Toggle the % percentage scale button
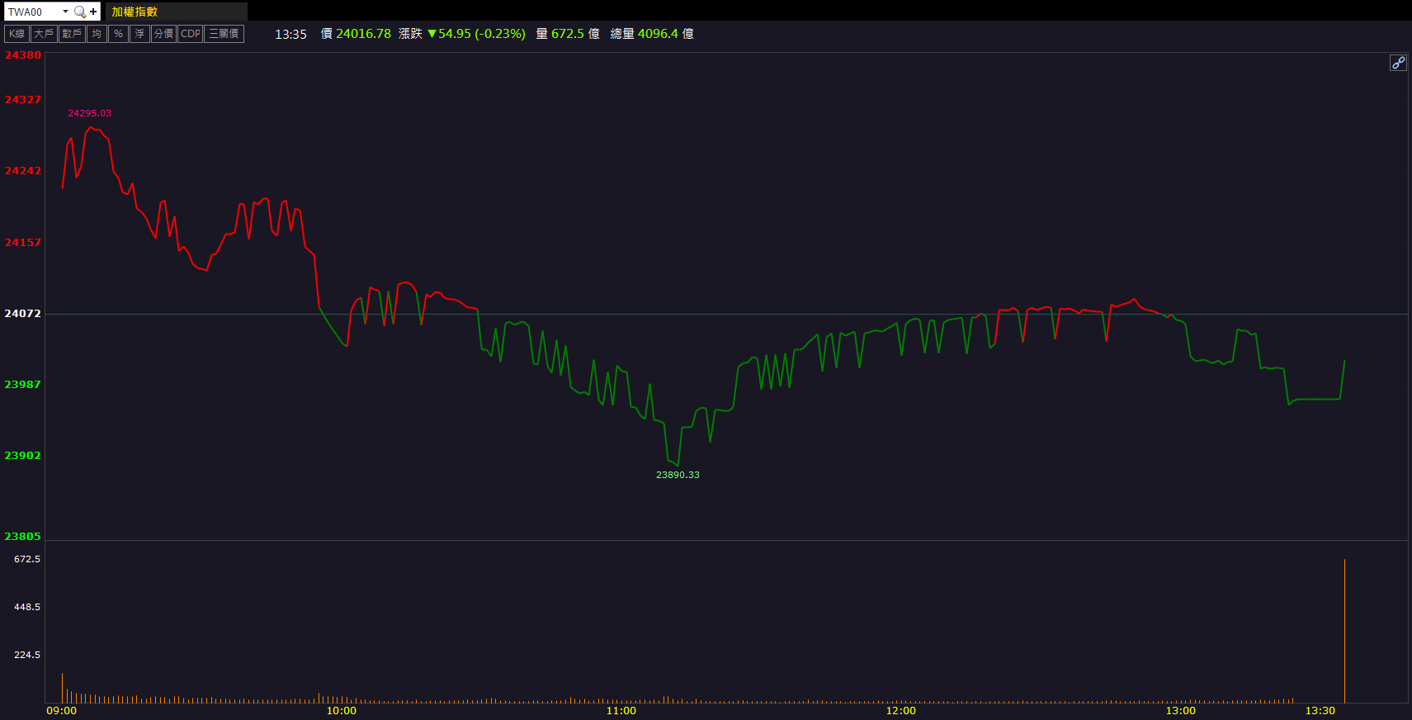This screenshot has width=1412, height=720. coord(118,34)
